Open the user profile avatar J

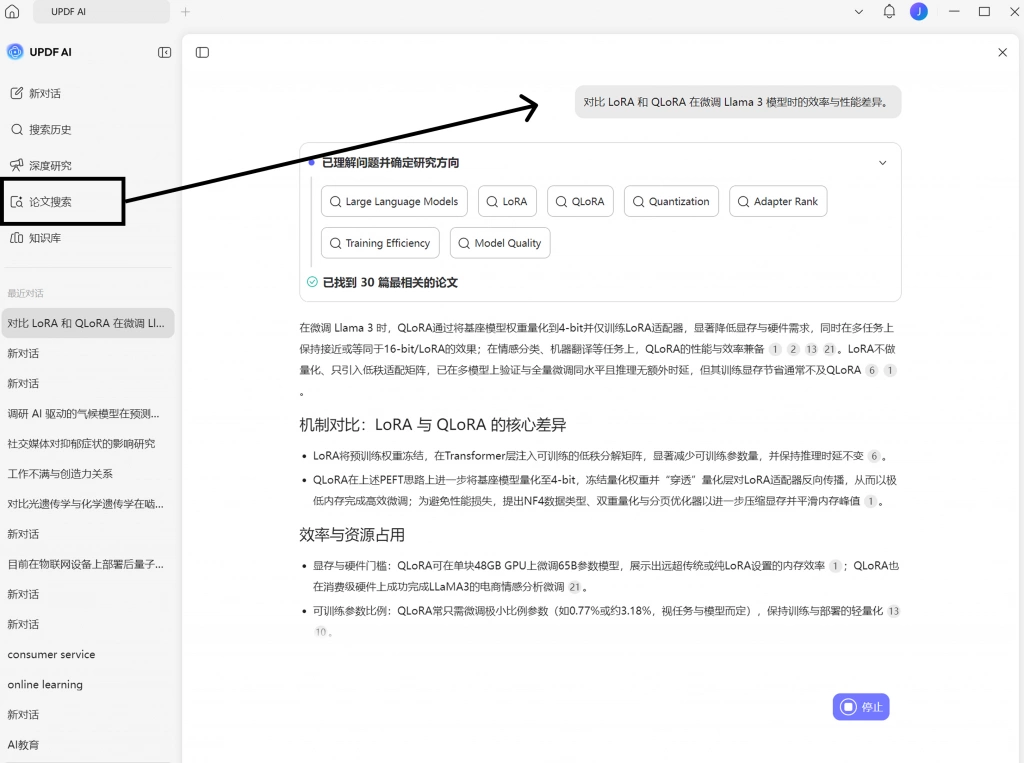[x=919, y=11]
